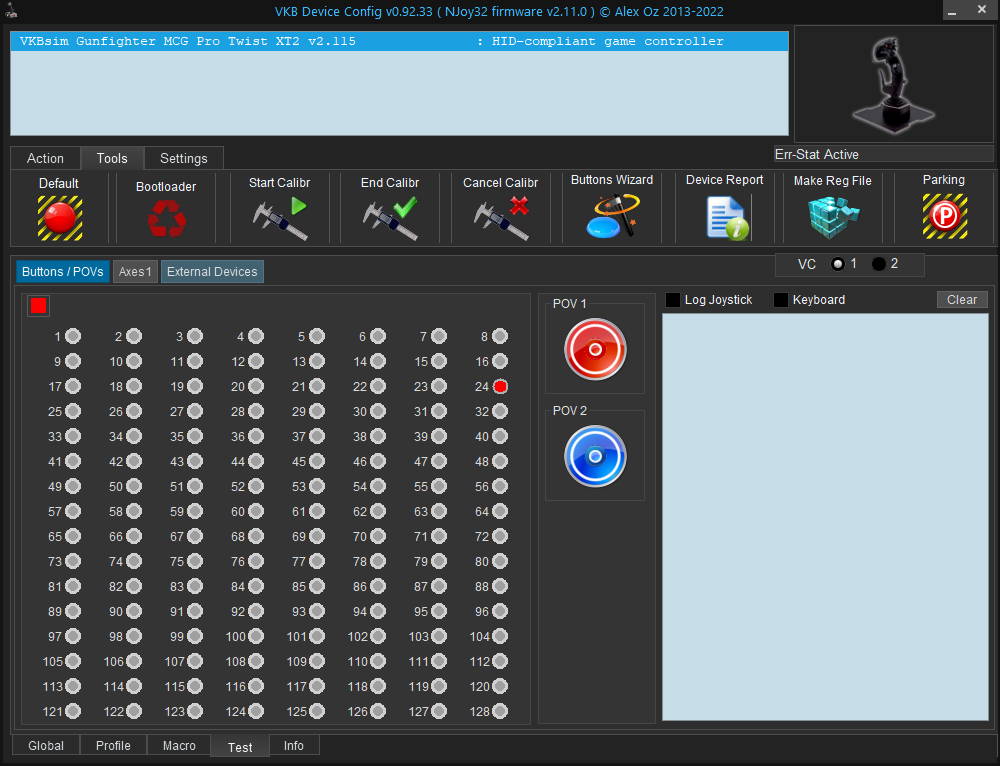Click indicator light for button 121
1000x766 pixels.
coord(73,711)
